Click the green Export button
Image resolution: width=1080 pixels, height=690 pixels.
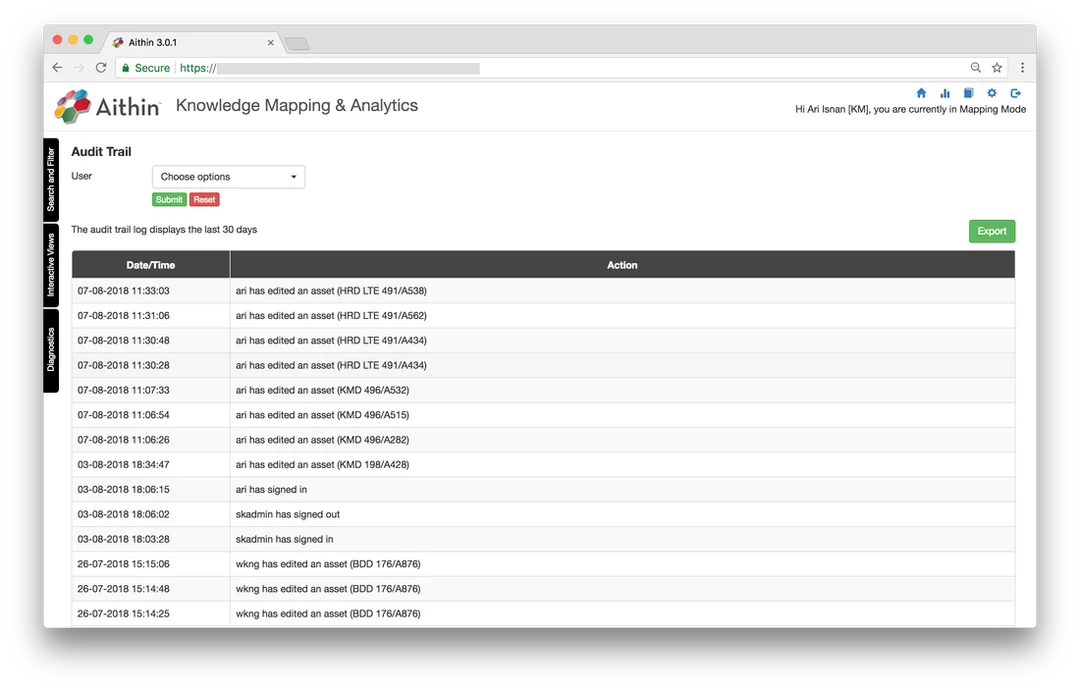coord(992,231)
